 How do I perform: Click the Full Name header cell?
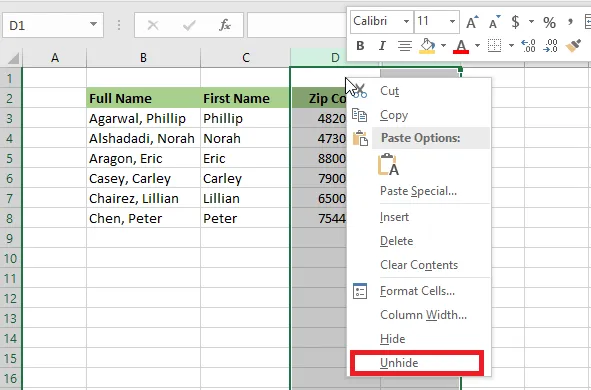[144, 98]
